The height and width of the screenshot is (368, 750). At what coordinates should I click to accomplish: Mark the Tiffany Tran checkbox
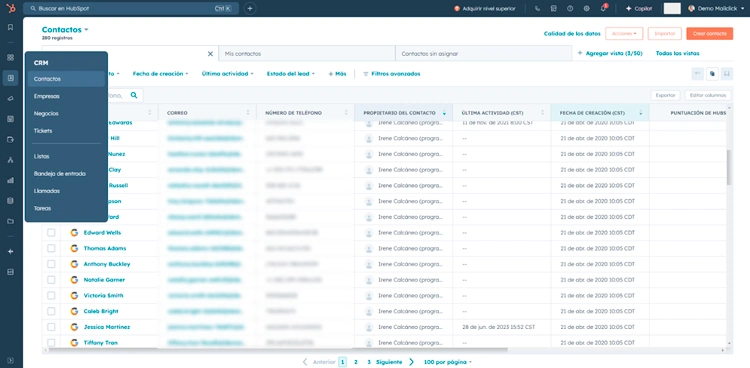[51, 343]
